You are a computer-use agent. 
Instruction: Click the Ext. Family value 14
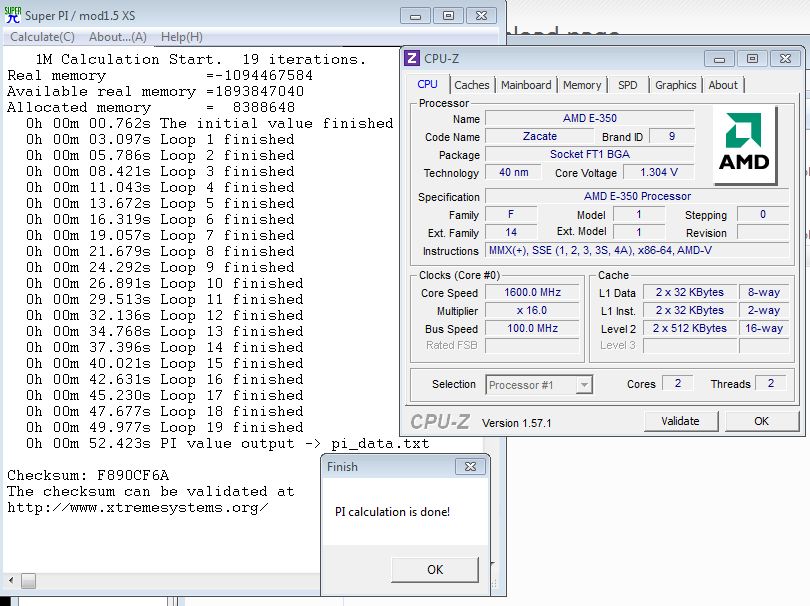tap(511, 232)
